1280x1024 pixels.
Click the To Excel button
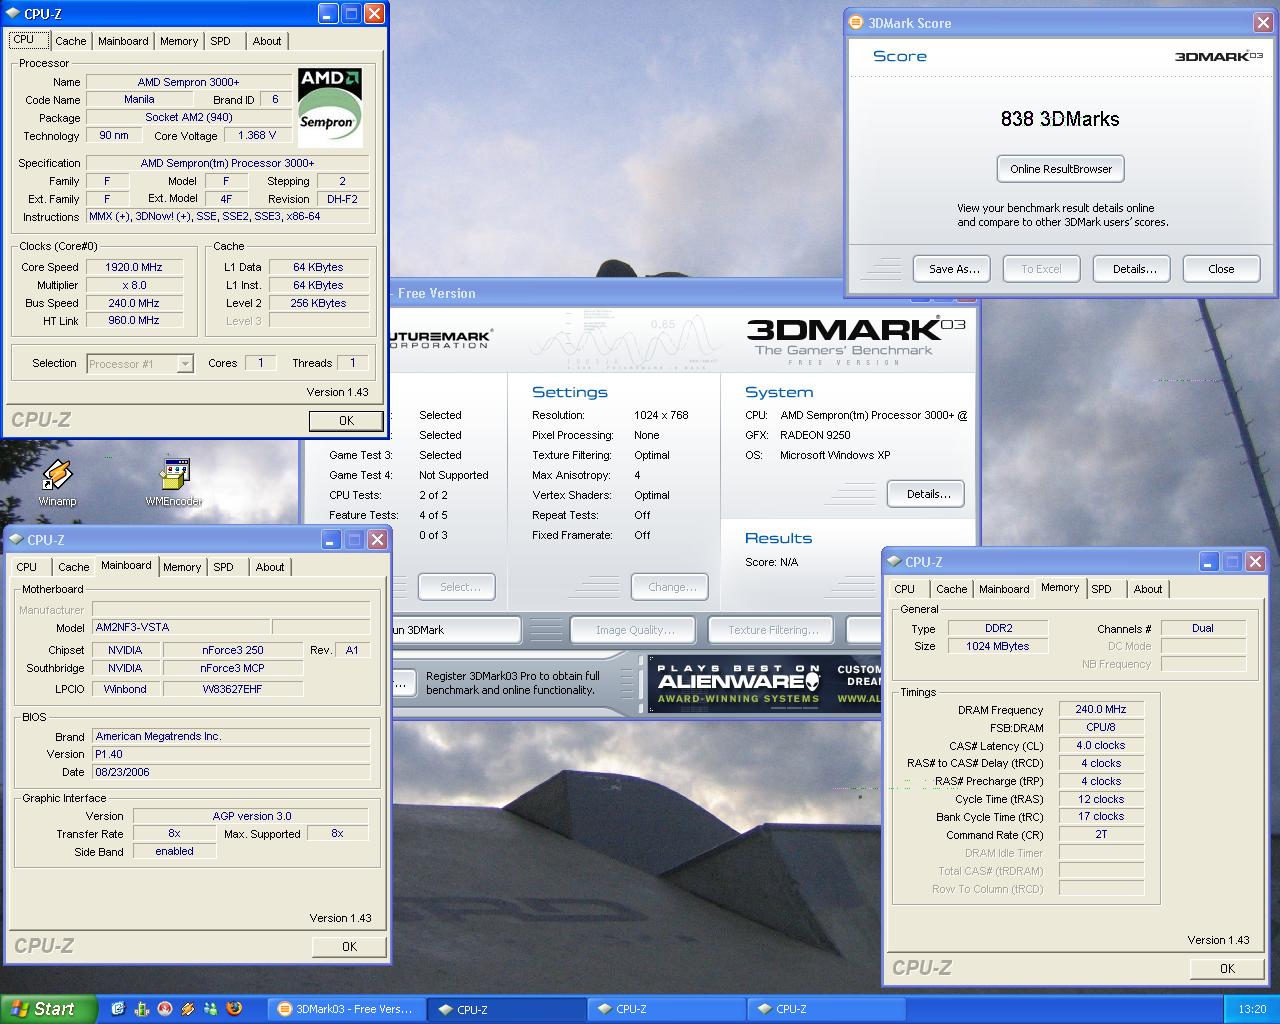coord(1041,269)
